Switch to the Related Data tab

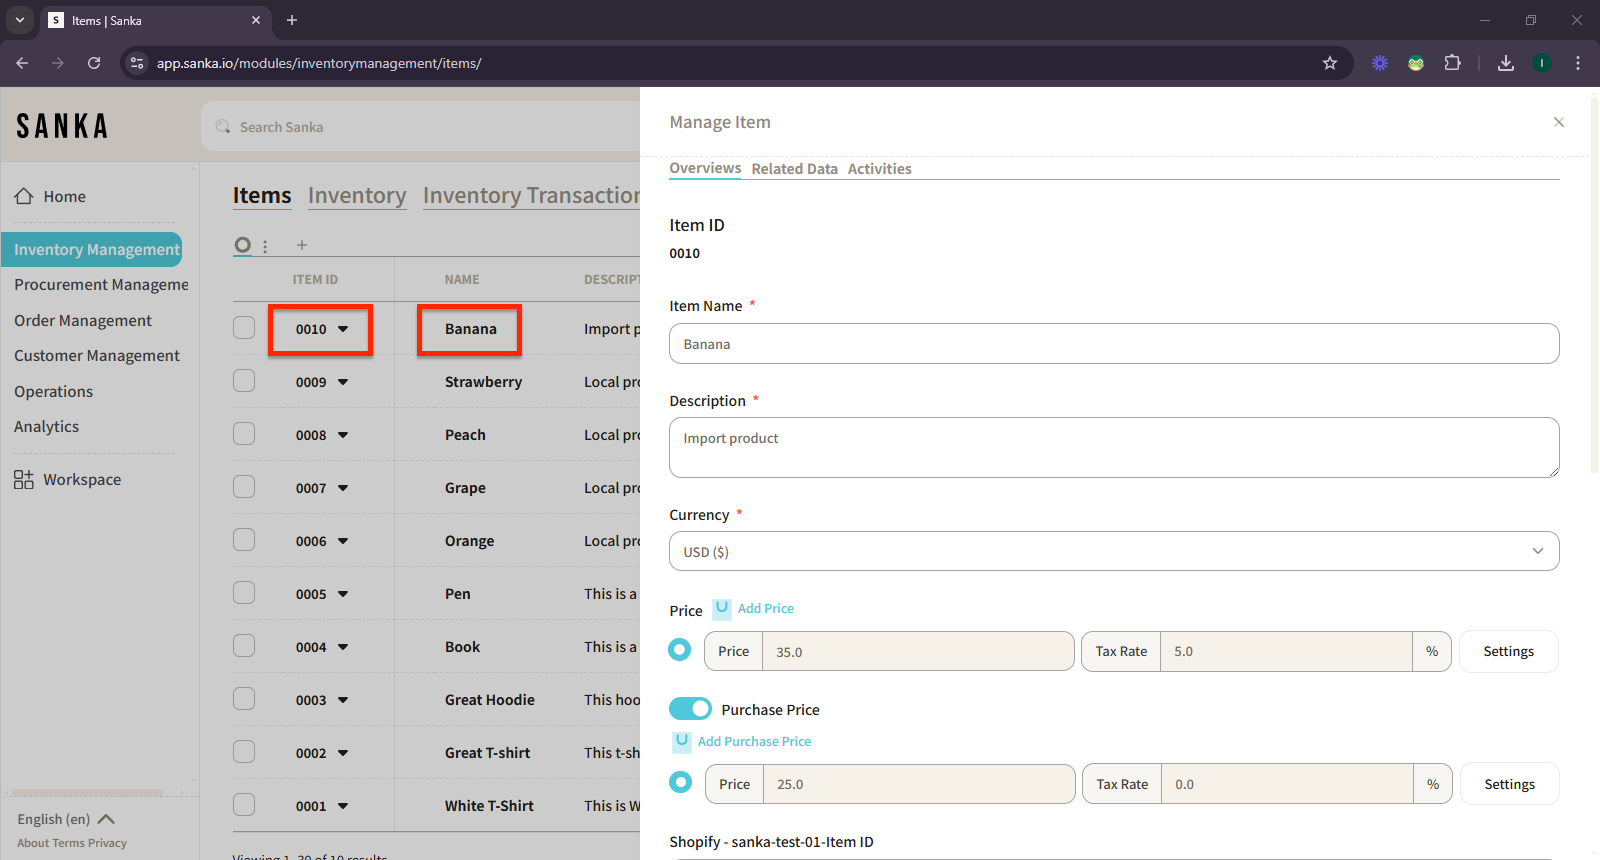point(794,169)
